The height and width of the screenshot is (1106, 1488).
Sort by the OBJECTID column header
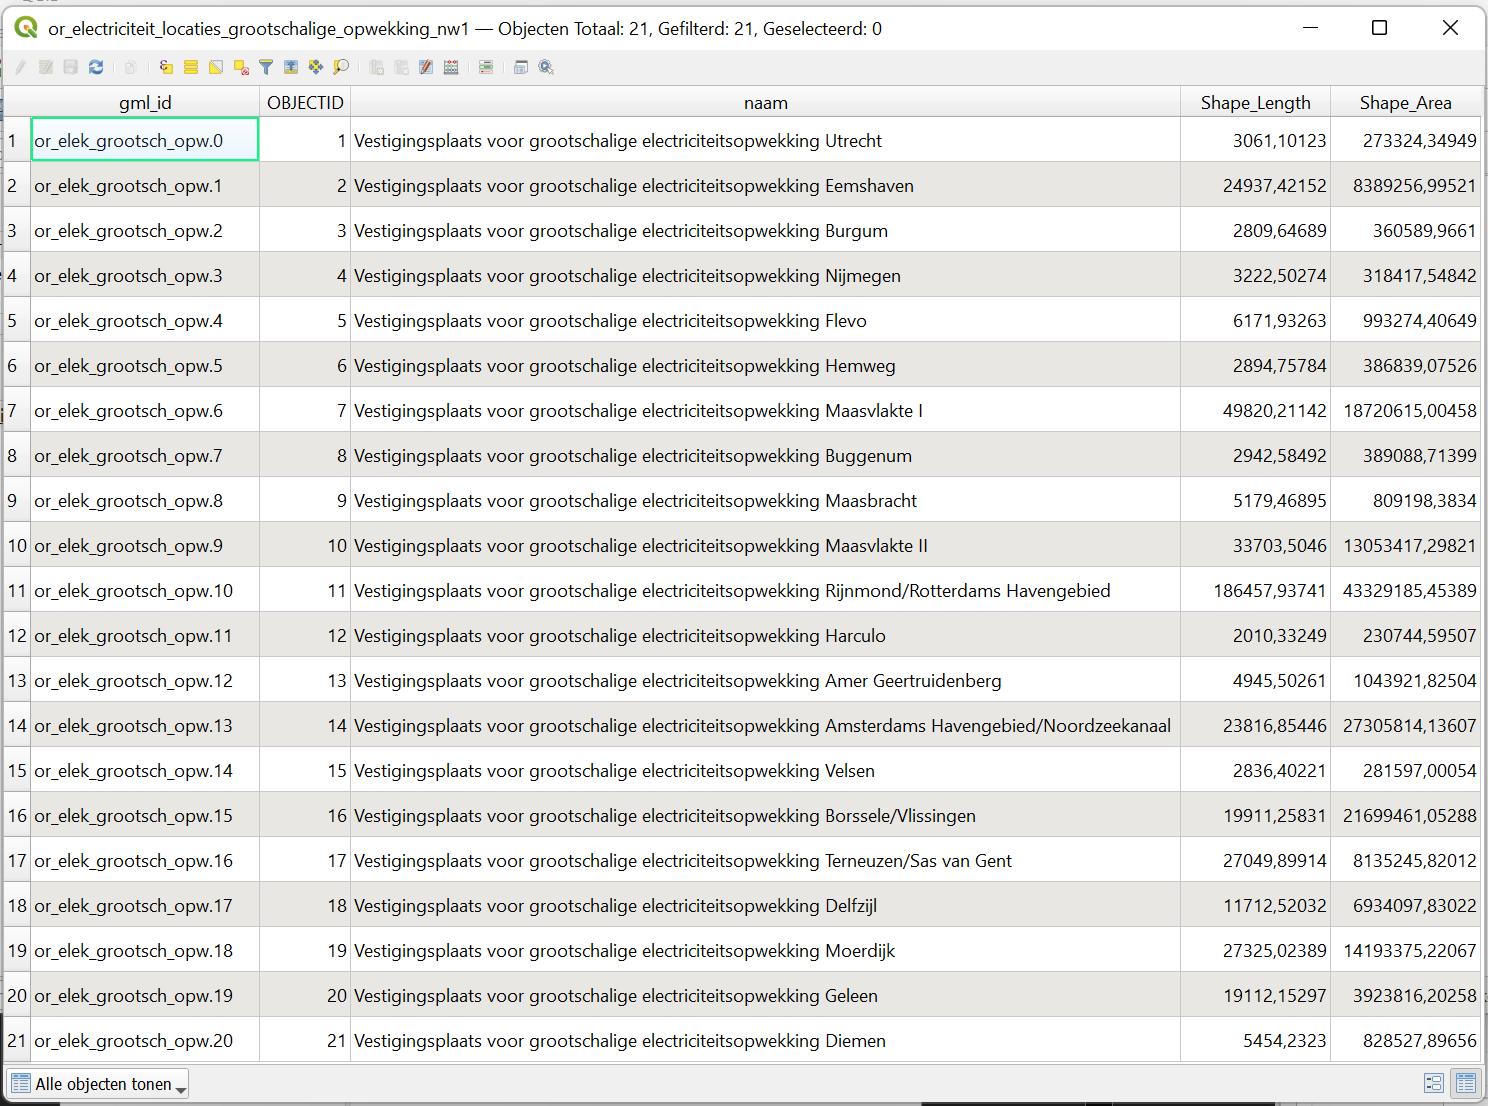tap(305, 102)
